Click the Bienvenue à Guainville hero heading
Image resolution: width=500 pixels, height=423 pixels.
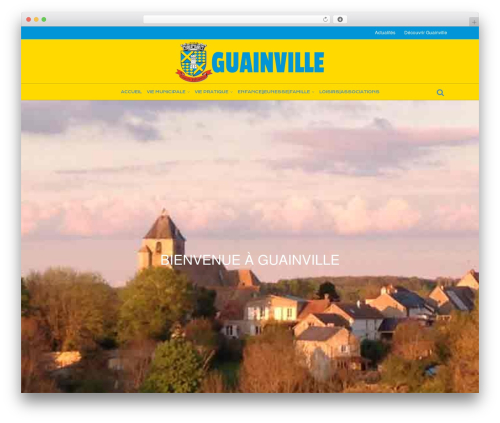(250, 260)
